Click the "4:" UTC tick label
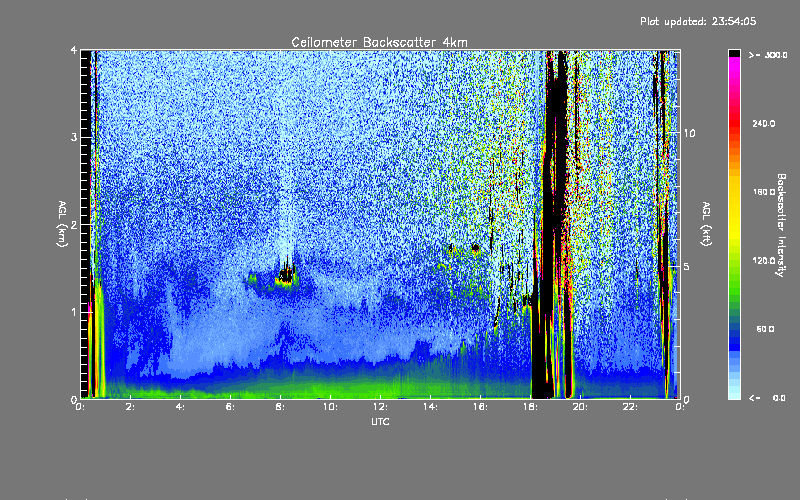This screenshot has width=800, height=500. tap(181, 407)
